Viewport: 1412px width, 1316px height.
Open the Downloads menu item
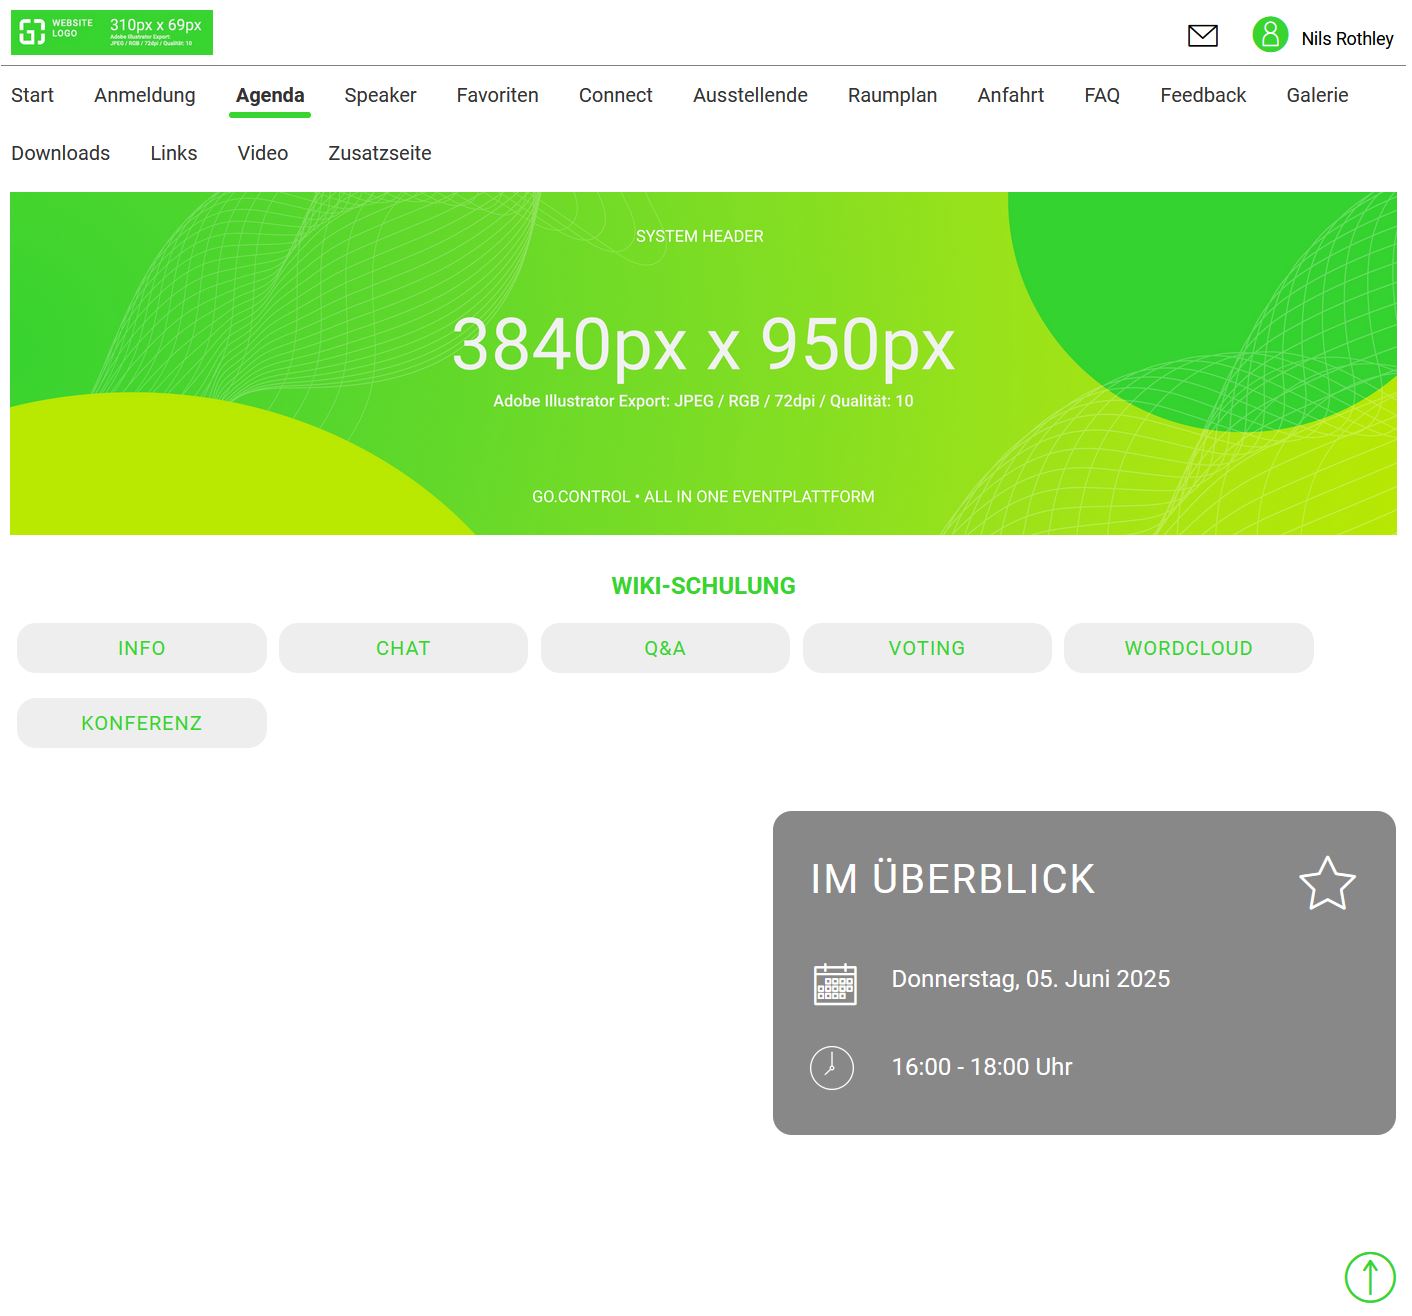(61, 153)
